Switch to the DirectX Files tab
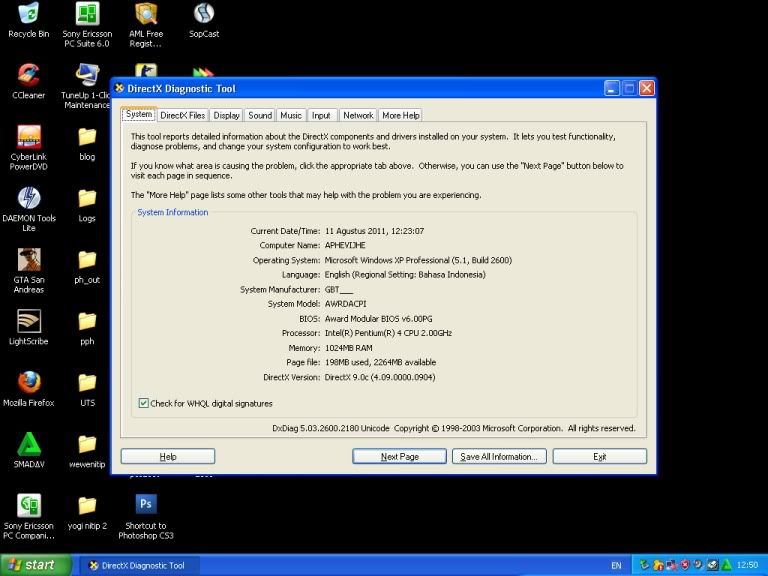 [183, 115]
